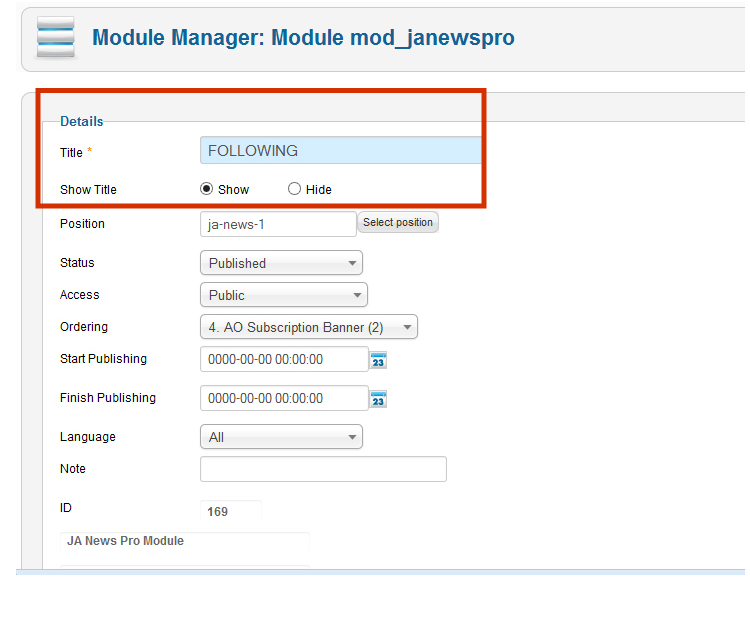750x619 pixels.
Task: Click the Show Title field label
Action: (x=89, y=189)
